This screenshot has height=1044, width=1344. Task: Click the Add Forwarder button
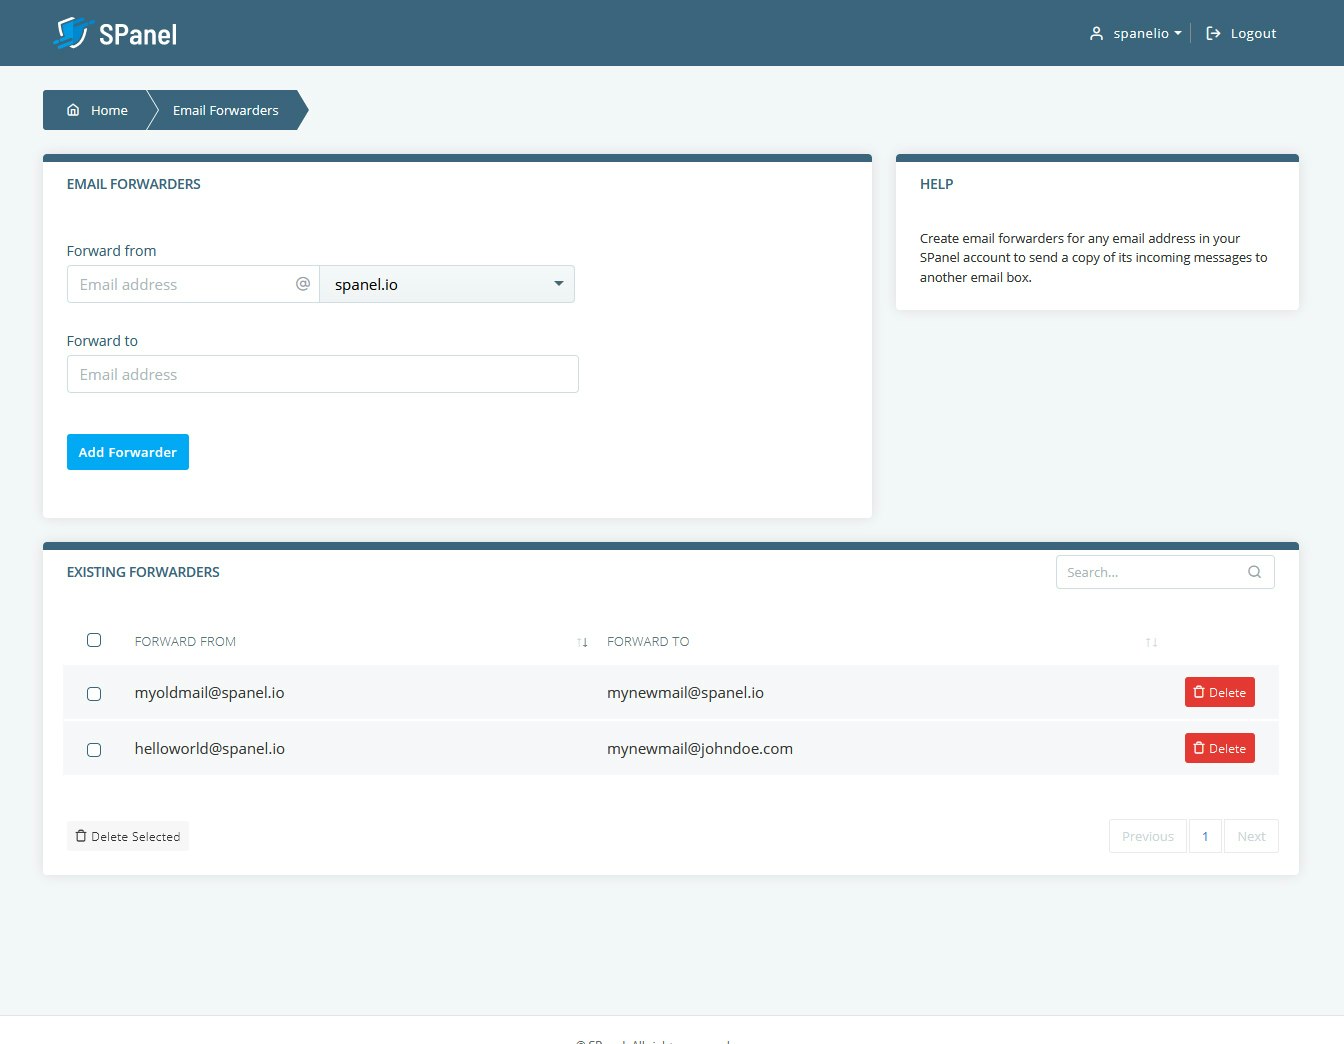click(127, 451)
